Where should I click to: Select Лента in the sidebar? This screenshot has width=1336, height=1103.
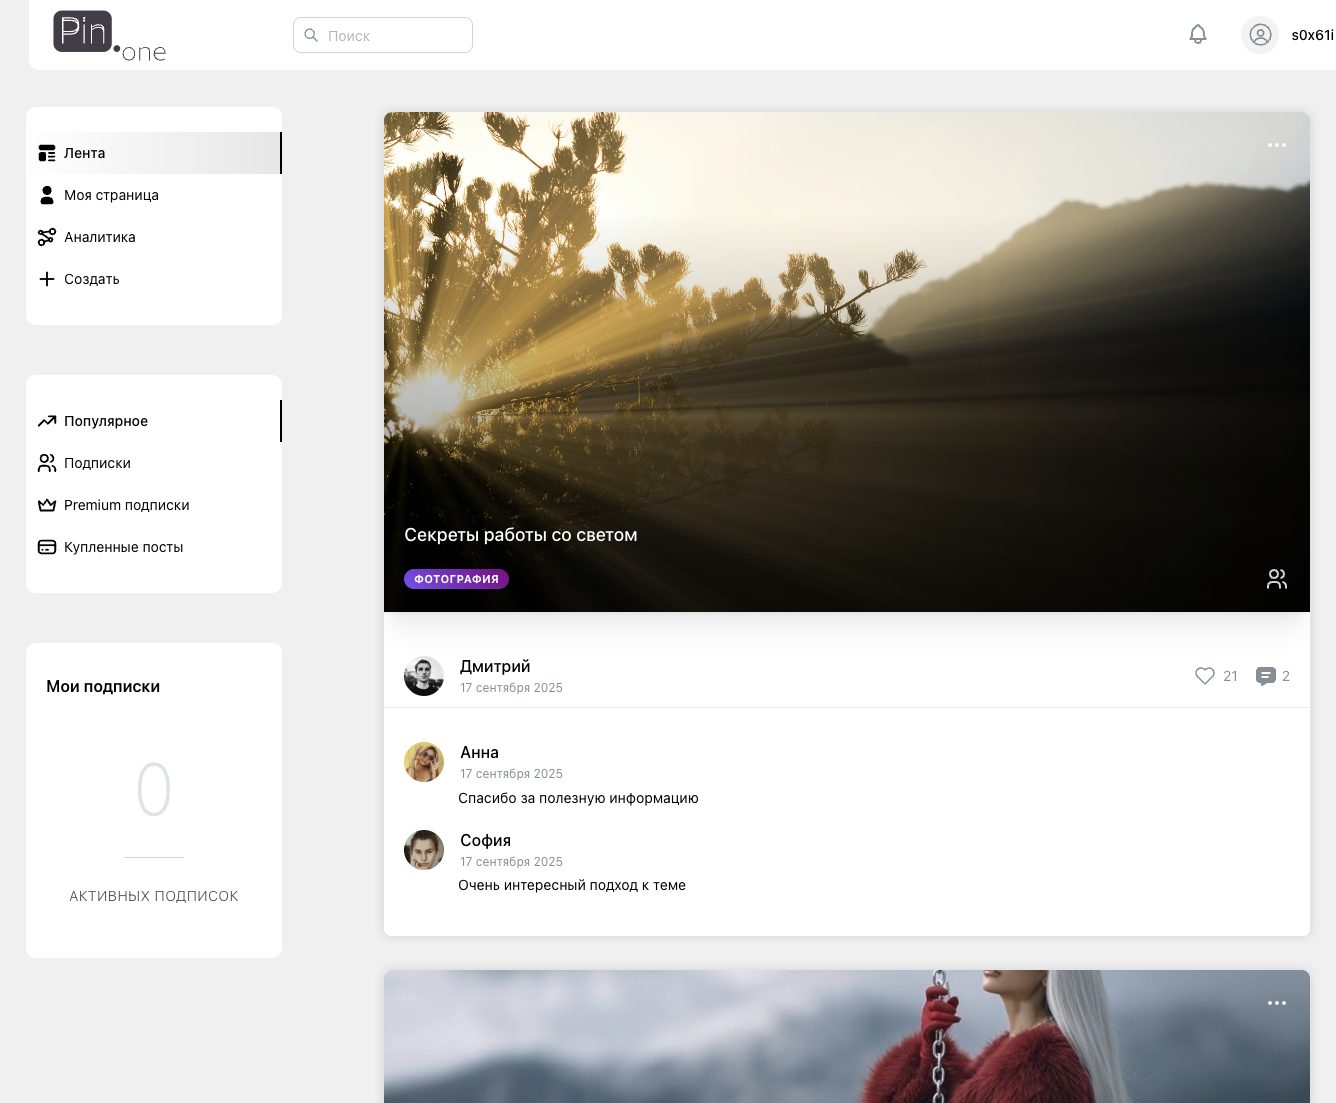(85, 153)
